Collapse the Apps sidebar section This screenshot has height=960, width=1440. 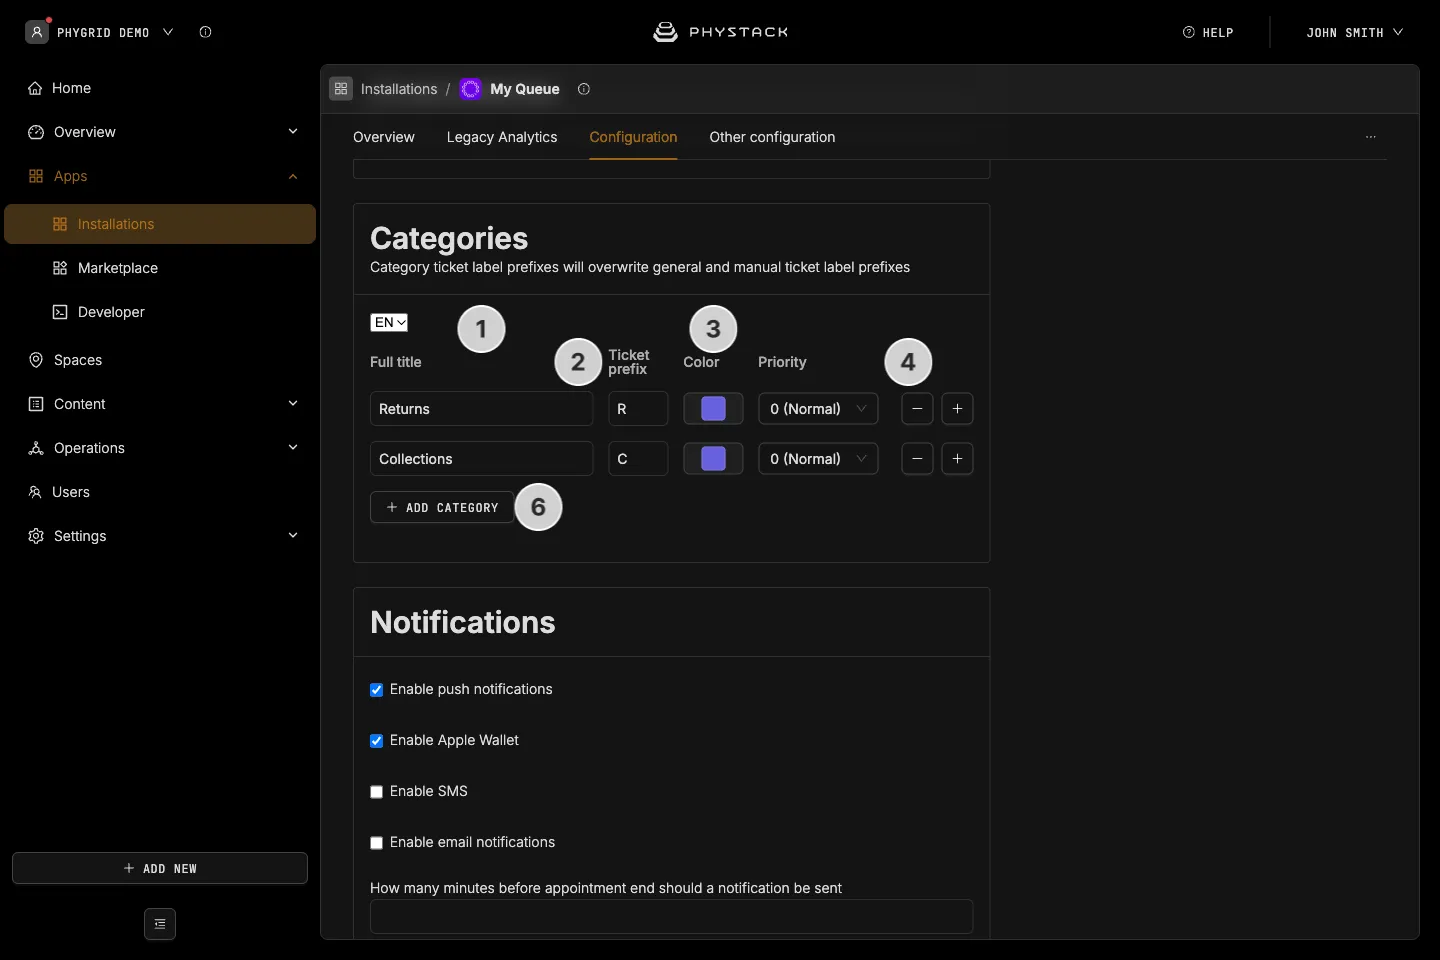160,176
